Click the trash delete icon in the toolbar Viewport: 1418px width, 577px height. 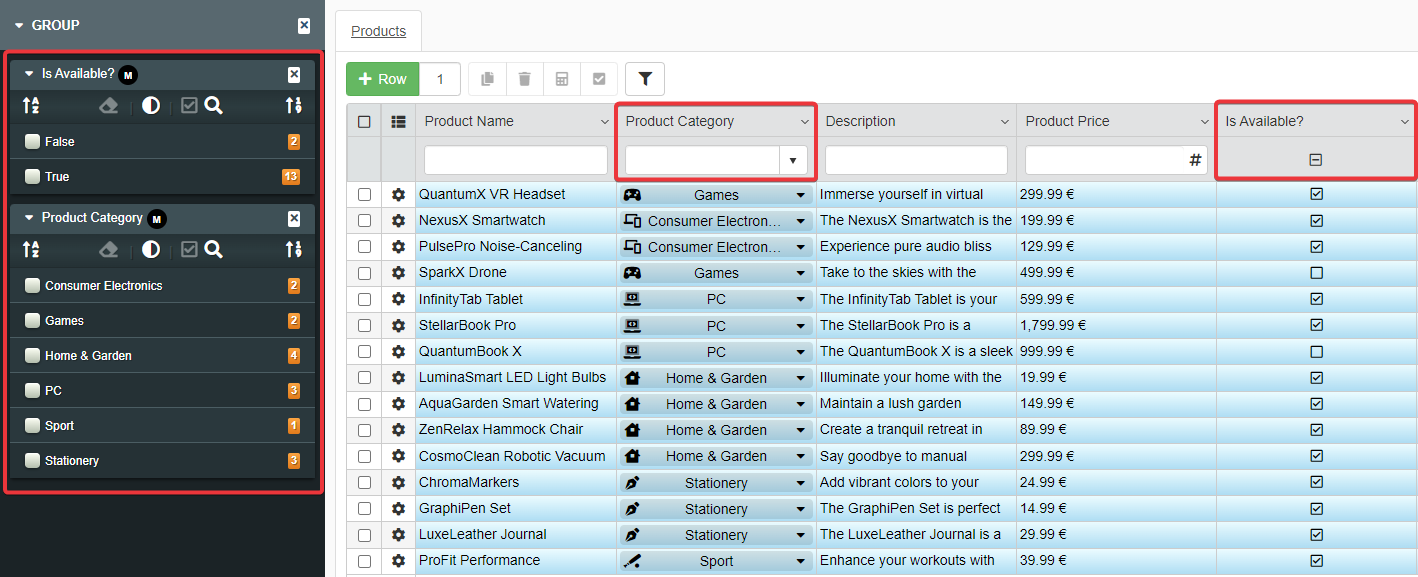[x=524, y=79]
